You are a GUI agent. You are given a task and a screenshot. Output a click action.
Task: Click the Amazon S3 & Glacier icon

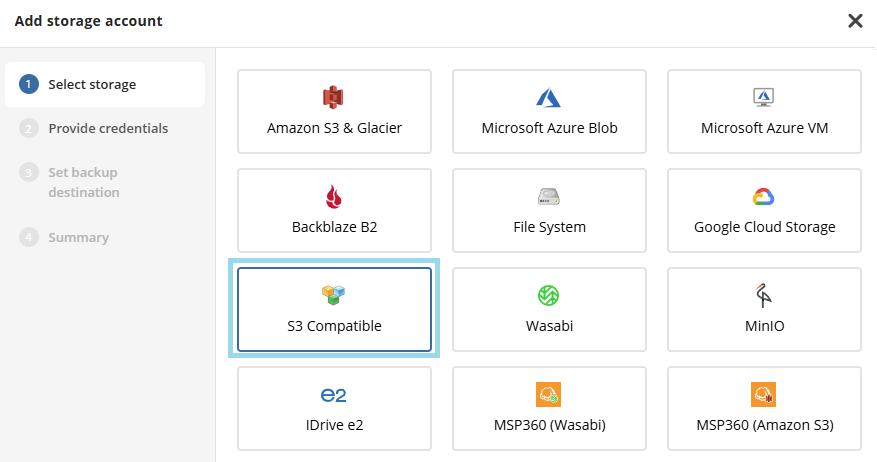pos(334,97)
